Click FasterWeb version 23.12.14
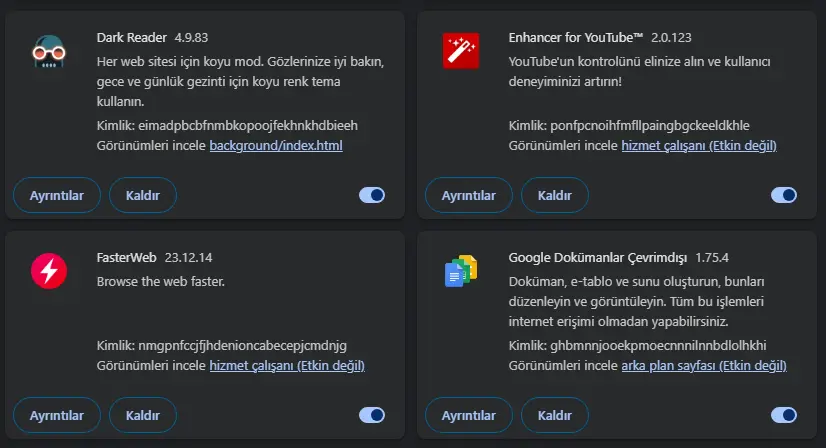826x448 pixels. (x=189, y=257)
